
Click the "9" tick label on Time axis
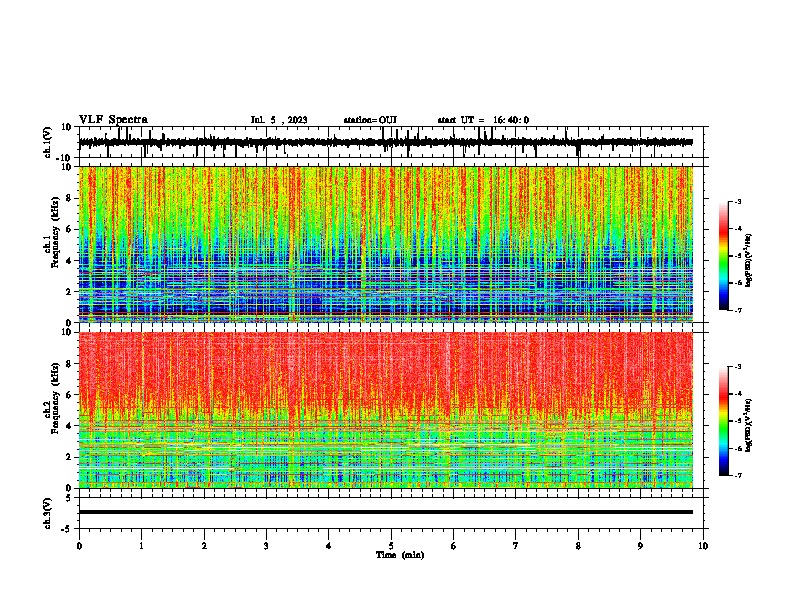pyautogui.click(x=641, y=546)
